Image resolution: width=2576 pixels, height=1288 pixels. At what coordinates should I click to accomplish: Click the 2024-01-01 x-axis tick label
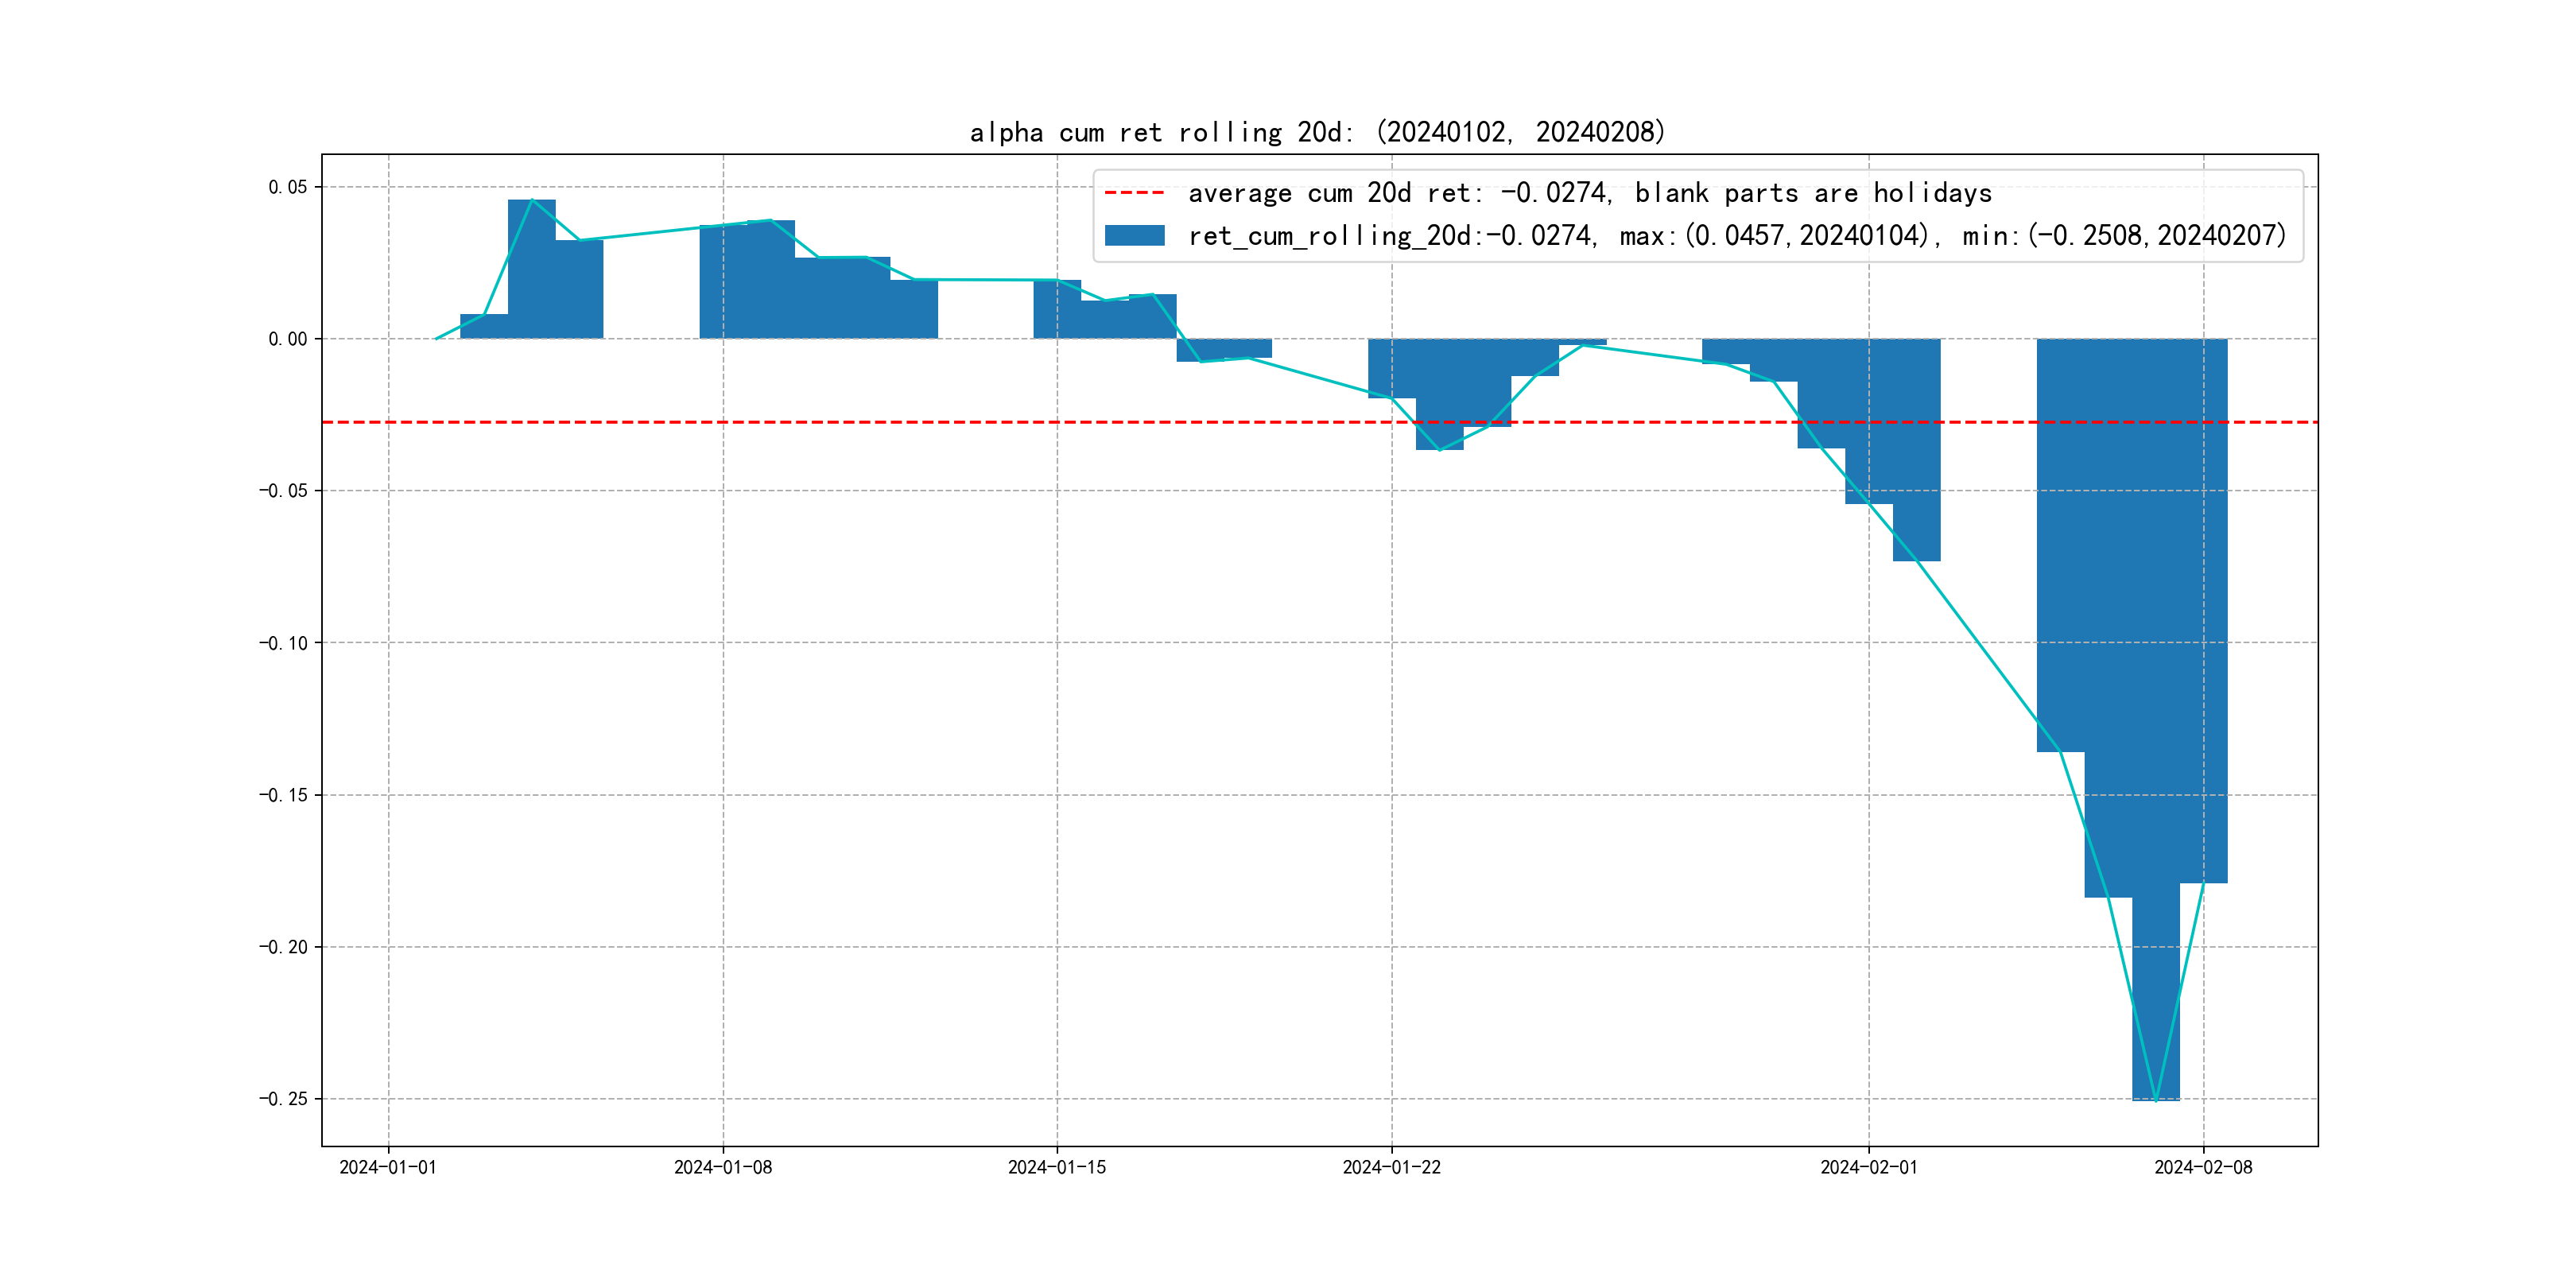point(388,1167)
